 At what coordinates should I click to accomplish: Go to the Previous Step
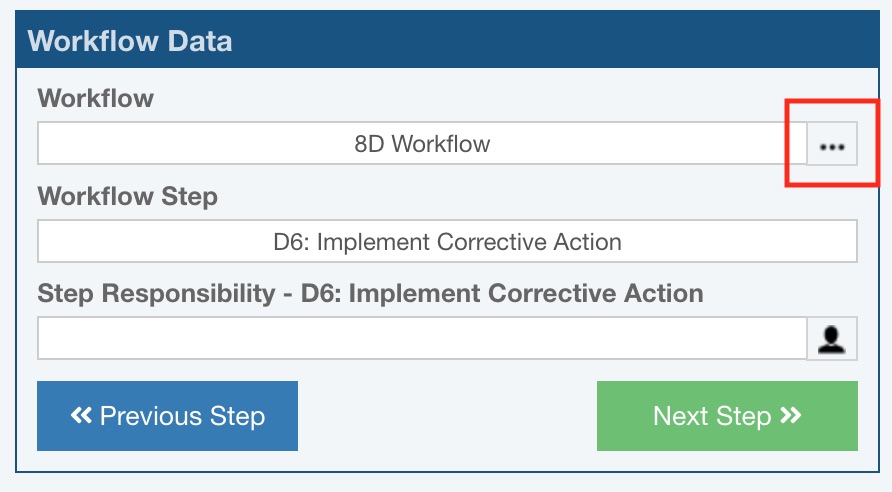(x=167, y=415)
